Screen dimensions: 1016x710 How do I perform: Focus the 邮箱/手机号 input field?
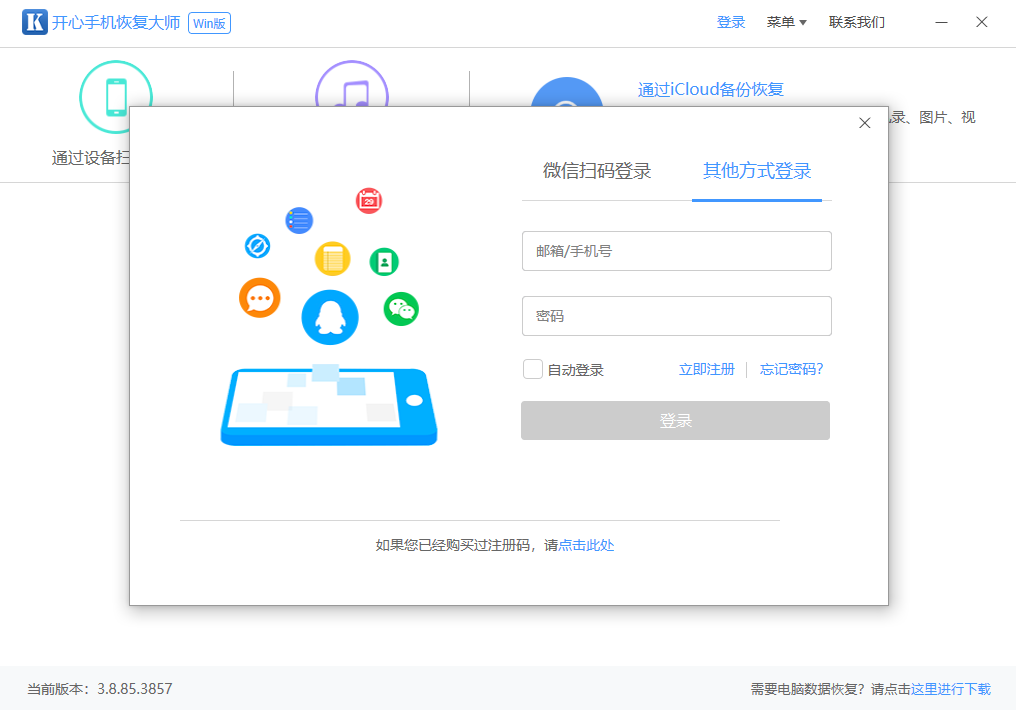click(676, 251)
